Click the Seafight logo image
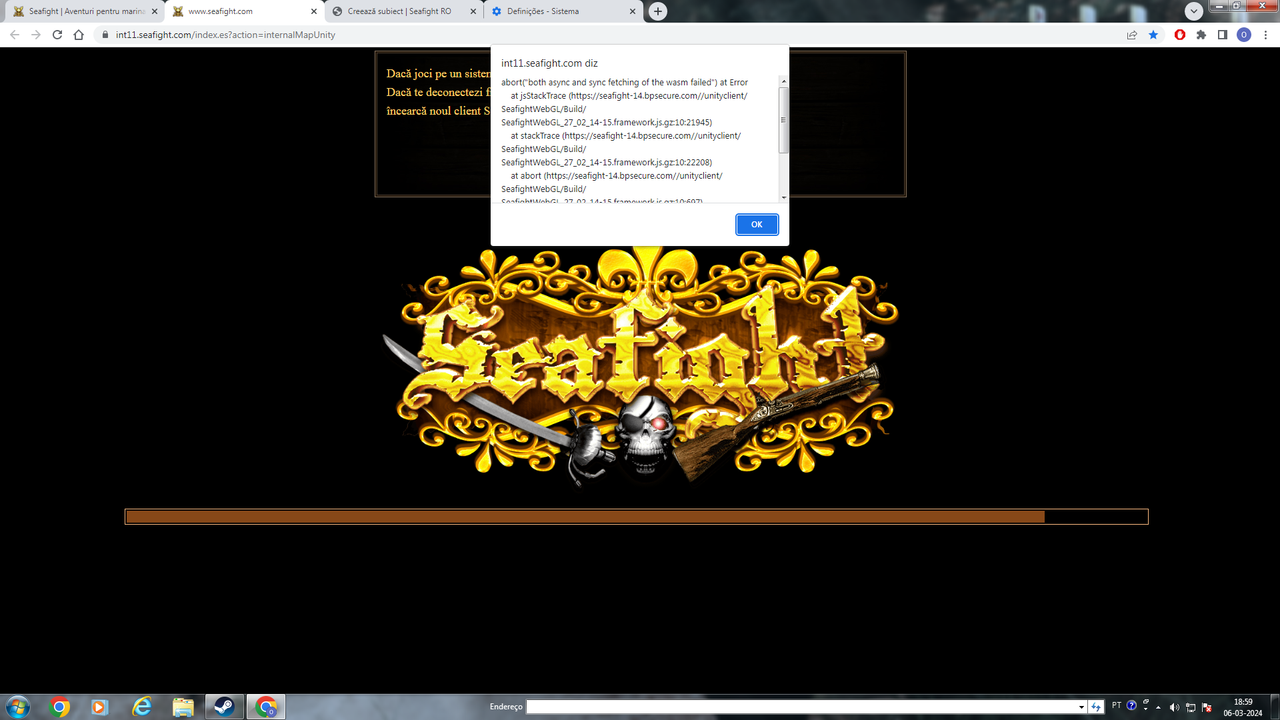The width and height of the screenshot is (1280, 720). (640, 365)
